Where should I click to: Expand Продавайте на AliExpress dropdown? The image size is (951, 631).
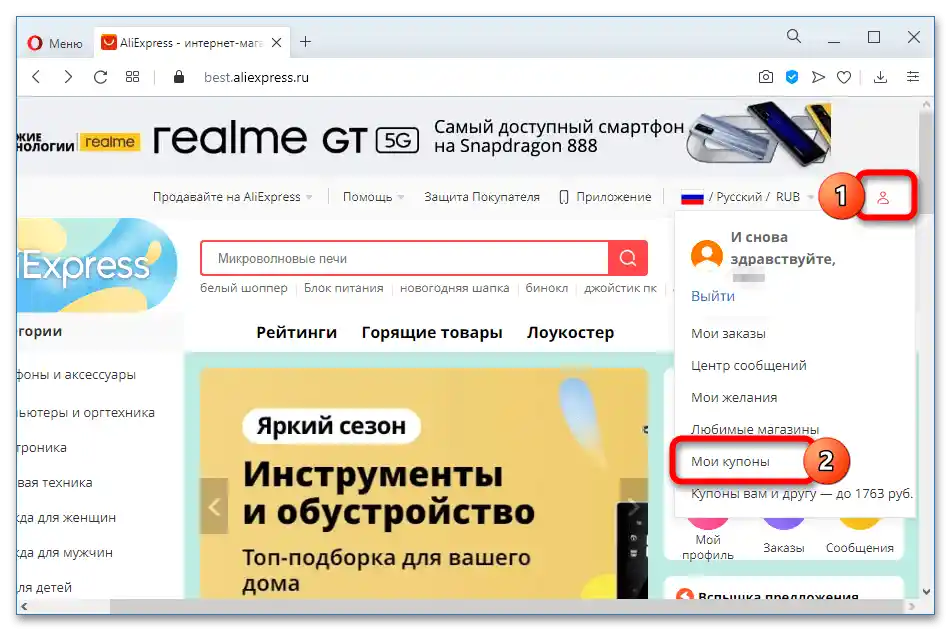coord(232,197)
